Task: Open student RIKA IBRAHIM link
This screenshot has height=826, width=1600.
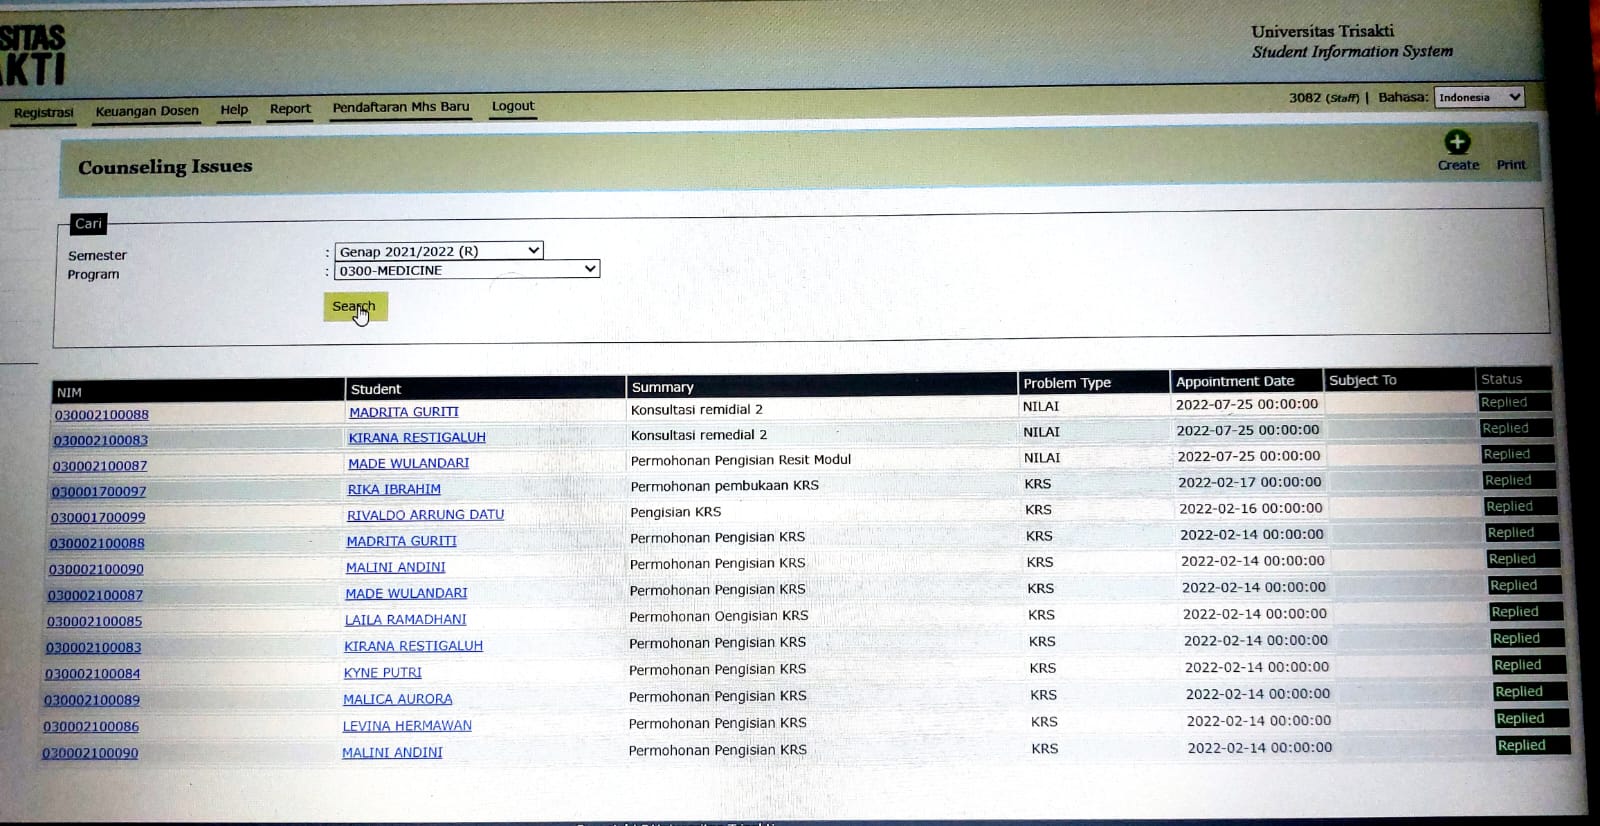Action: click(394, 489)
